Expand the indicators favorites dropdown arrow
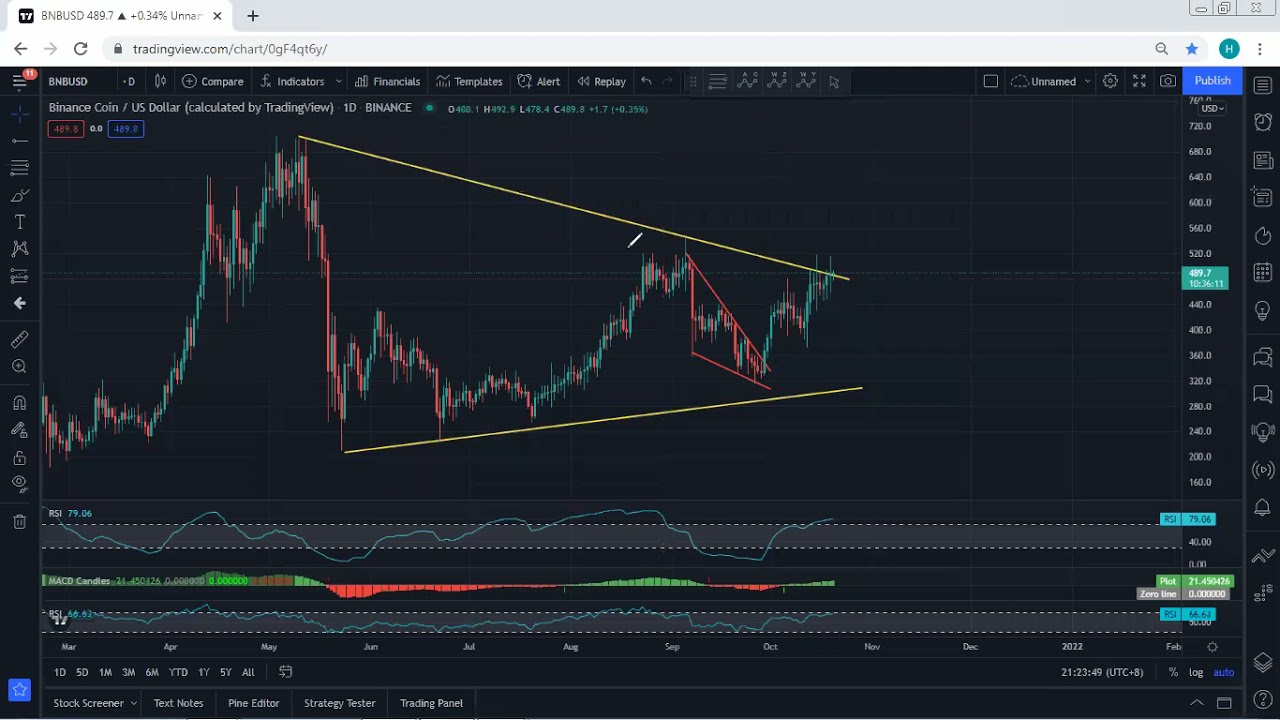Viewport: 1280px width, 720px height. pyautogui.click(x=339, y=81)
